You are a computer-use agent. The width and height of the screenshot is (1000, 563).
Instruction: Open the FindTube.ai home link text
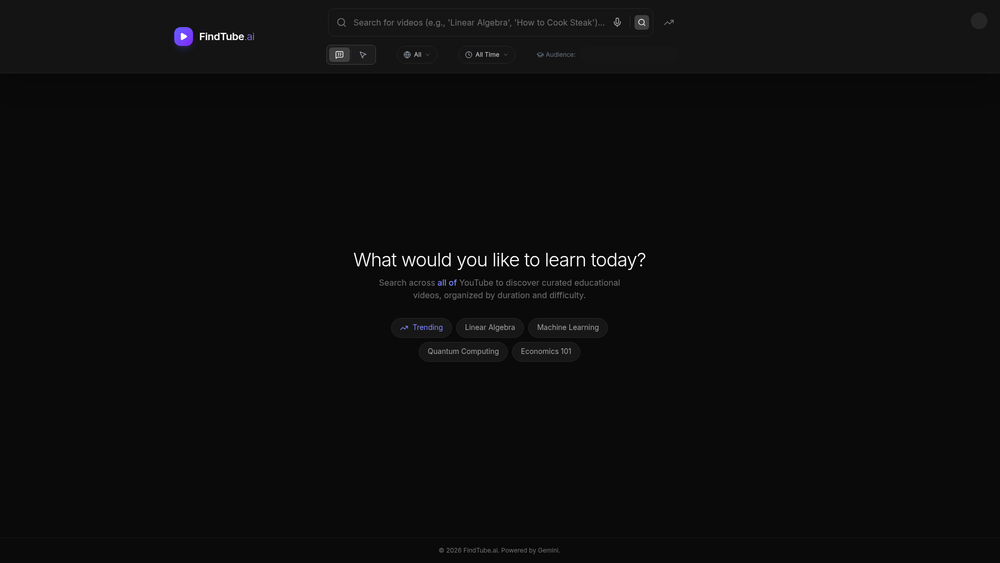(226, 36)
